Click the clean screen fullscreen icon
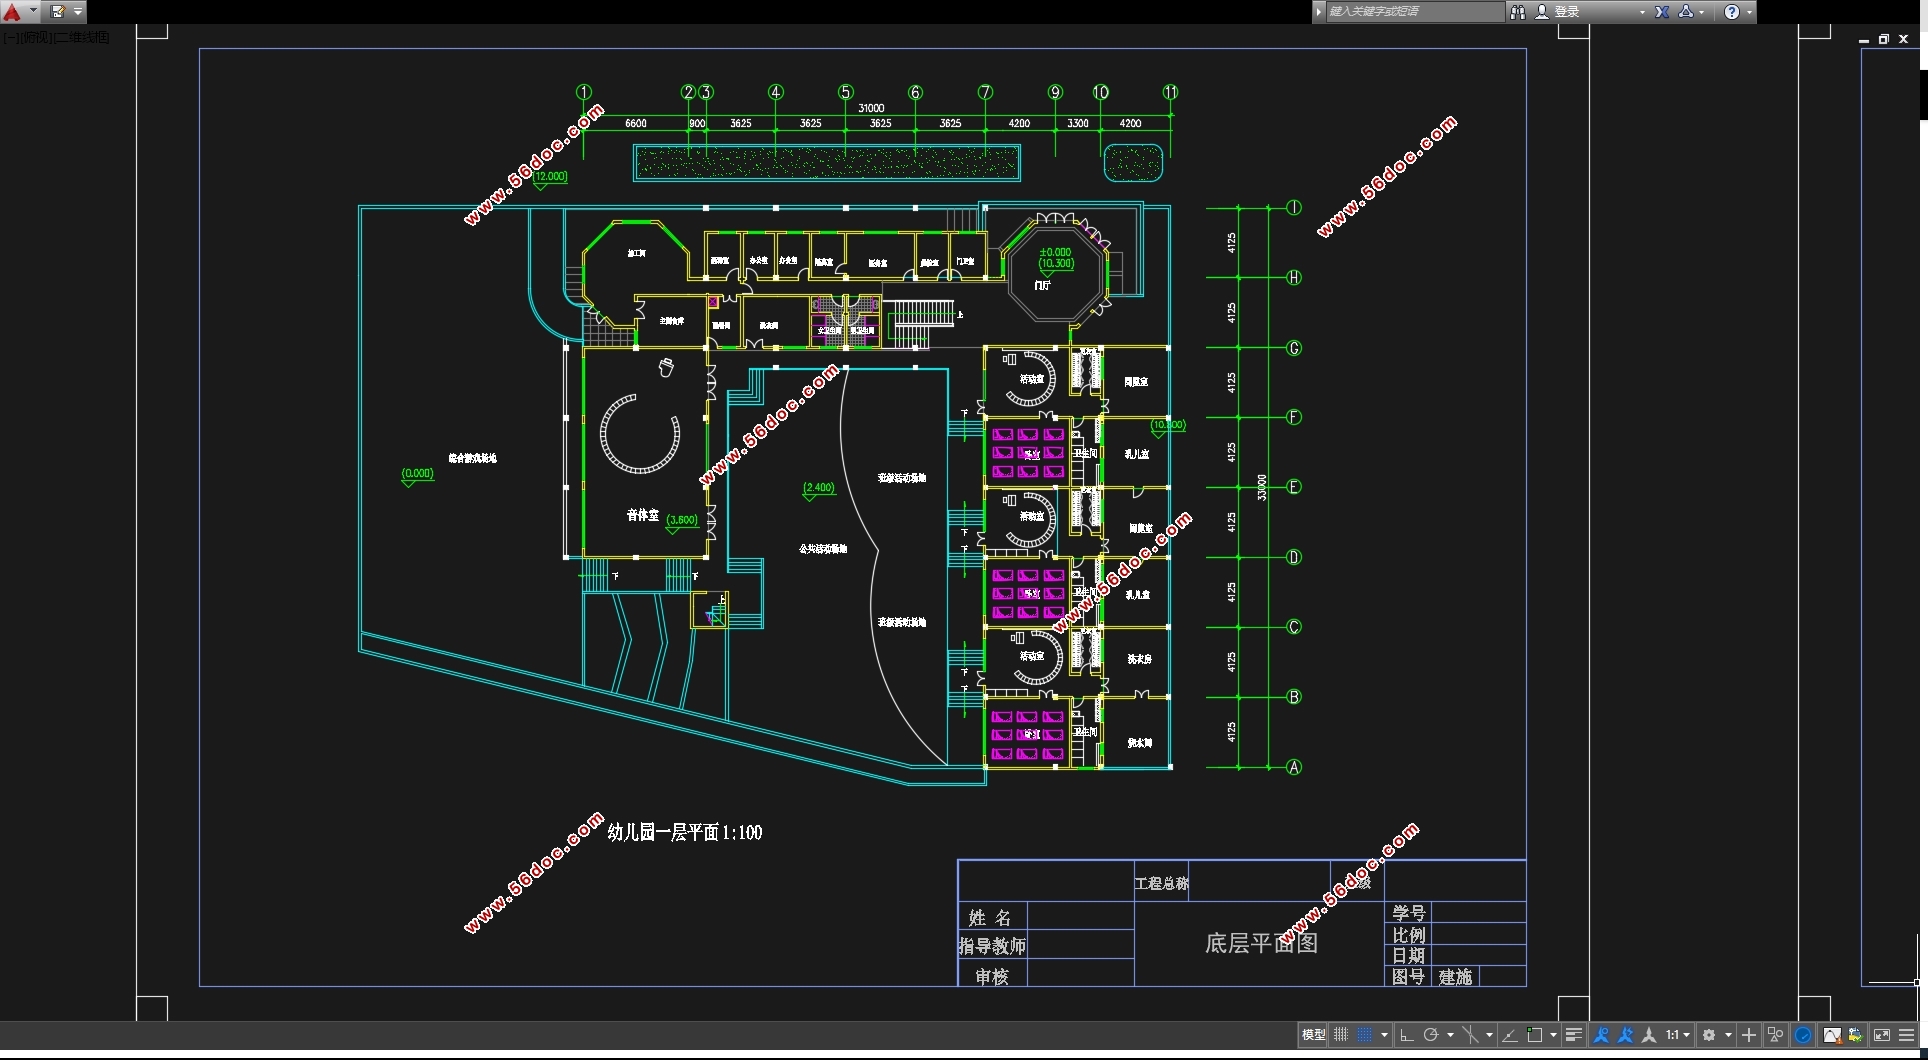Viewport: 1928px width, 1060px height. (1882, 1035)
